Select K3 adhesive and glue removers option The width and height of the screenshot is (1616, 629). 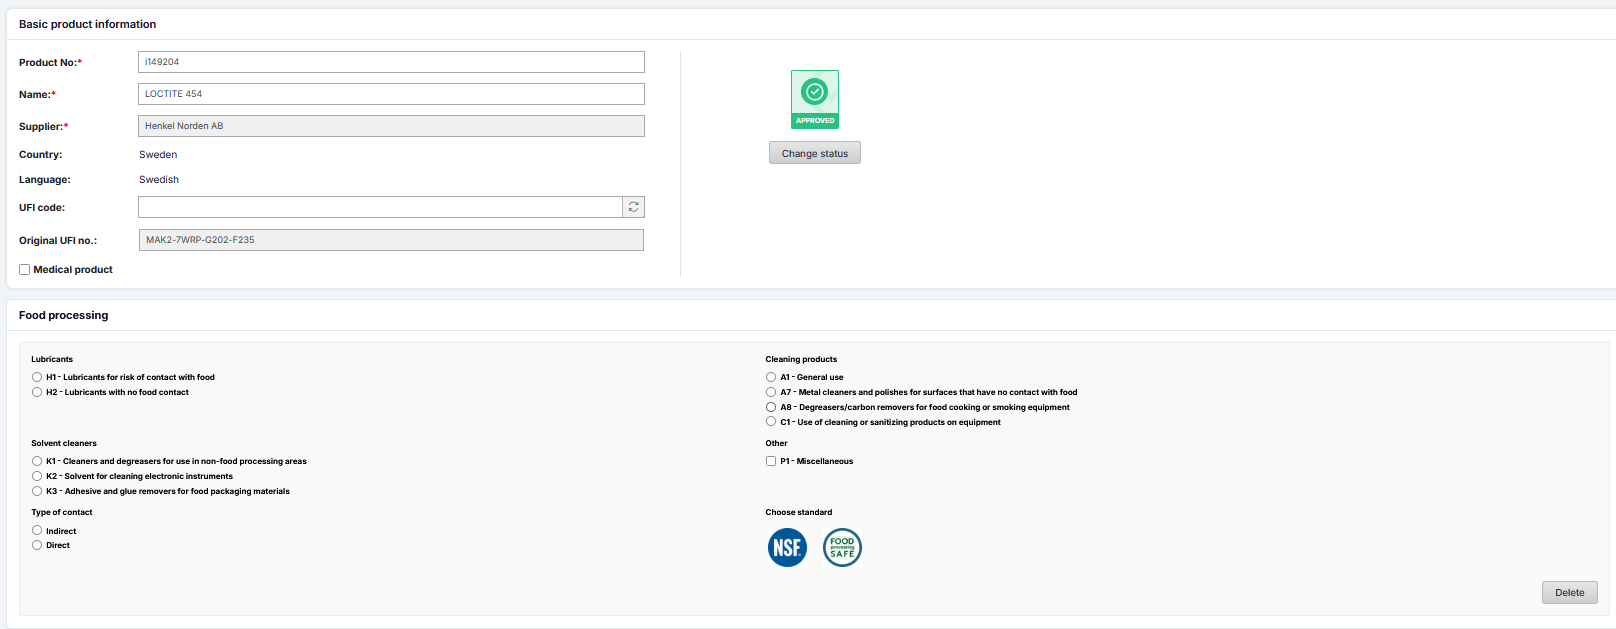click(37, 491)
